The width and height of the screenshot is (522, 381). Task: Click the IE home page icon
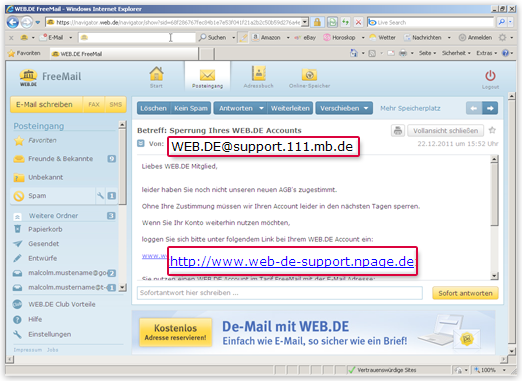tap(353, 53)
